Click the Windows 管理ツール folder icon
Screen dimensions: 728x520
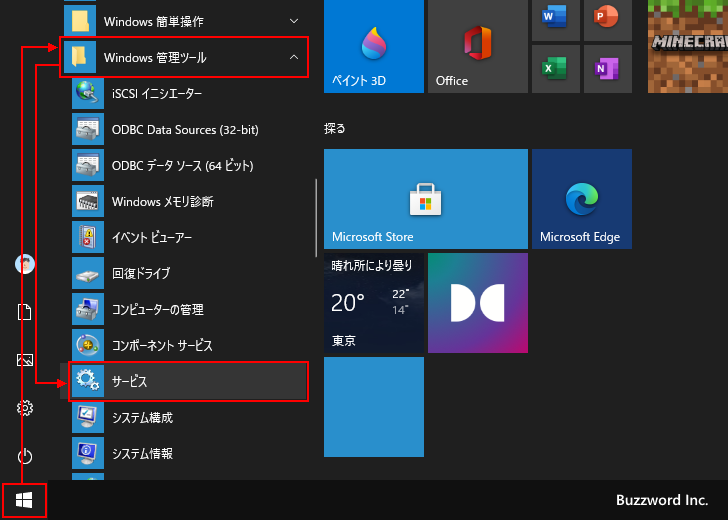click(x=80, y=57)
